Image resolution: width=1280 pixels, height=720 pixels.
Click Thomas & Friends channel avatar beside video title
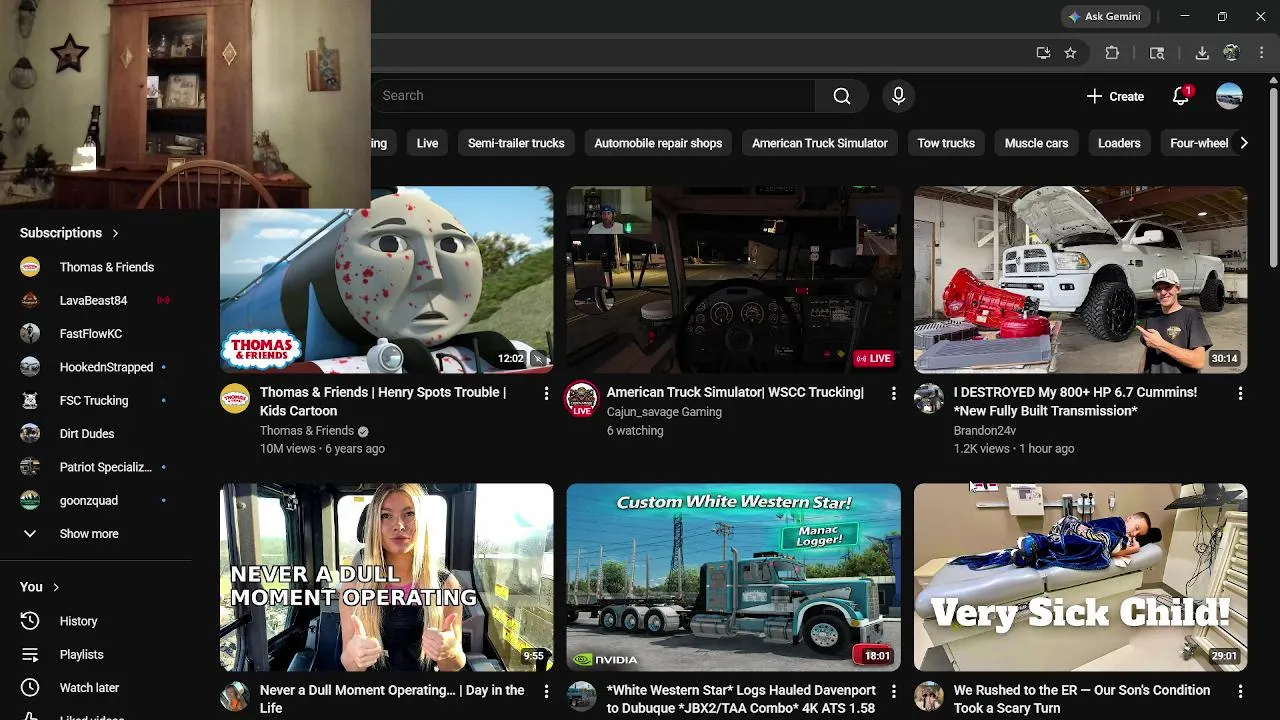point(235,398)
